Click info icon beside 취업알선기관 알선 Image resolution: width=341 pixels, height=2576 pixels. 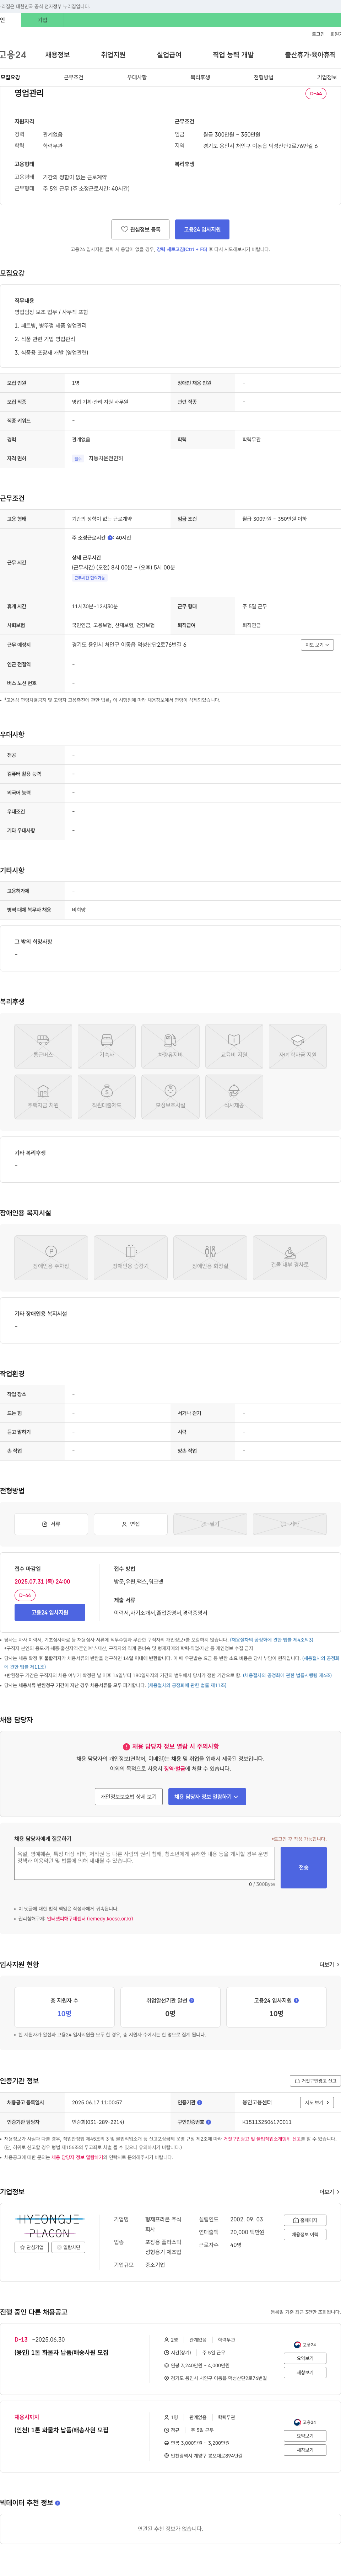(x=192, y=2001)
